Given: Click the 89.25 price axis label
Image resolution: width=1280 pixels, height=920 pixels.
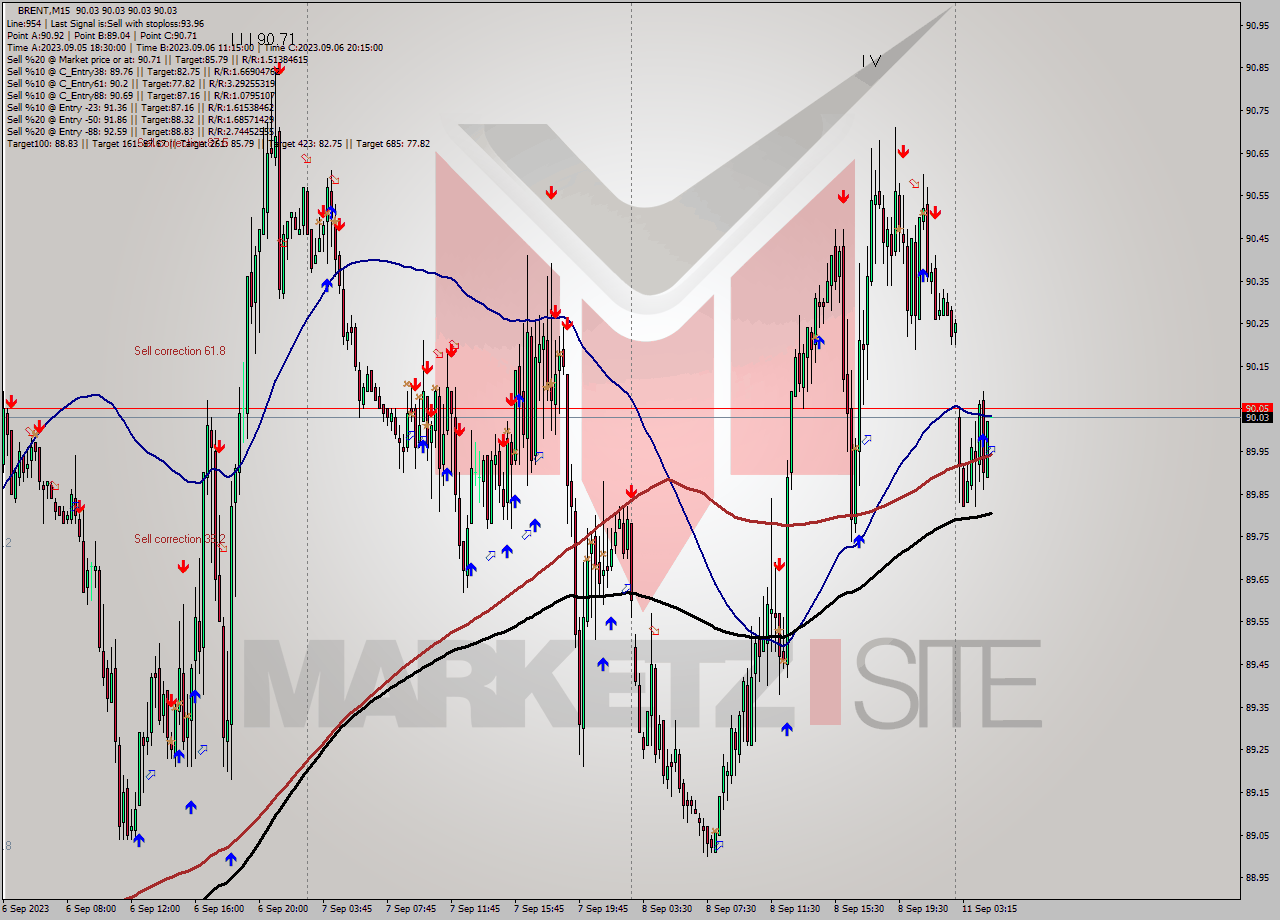Looking at the screenshot, I should 1257,749.
